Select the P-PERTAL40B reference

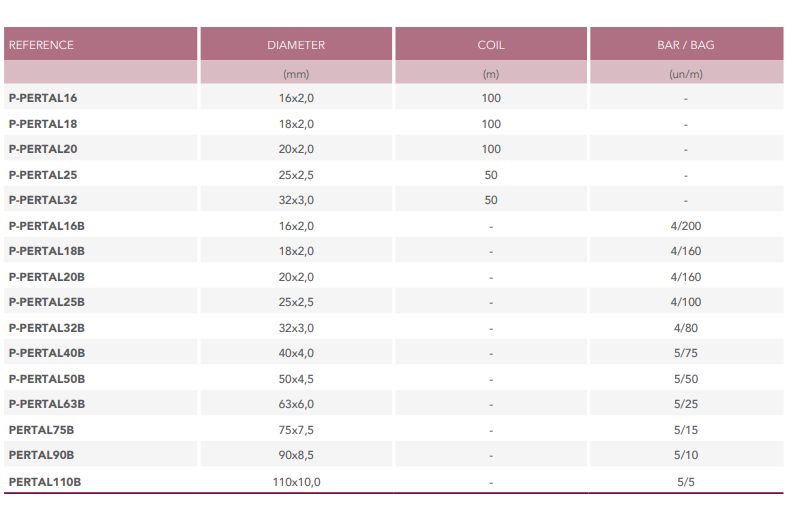click(x=47, y=353)
